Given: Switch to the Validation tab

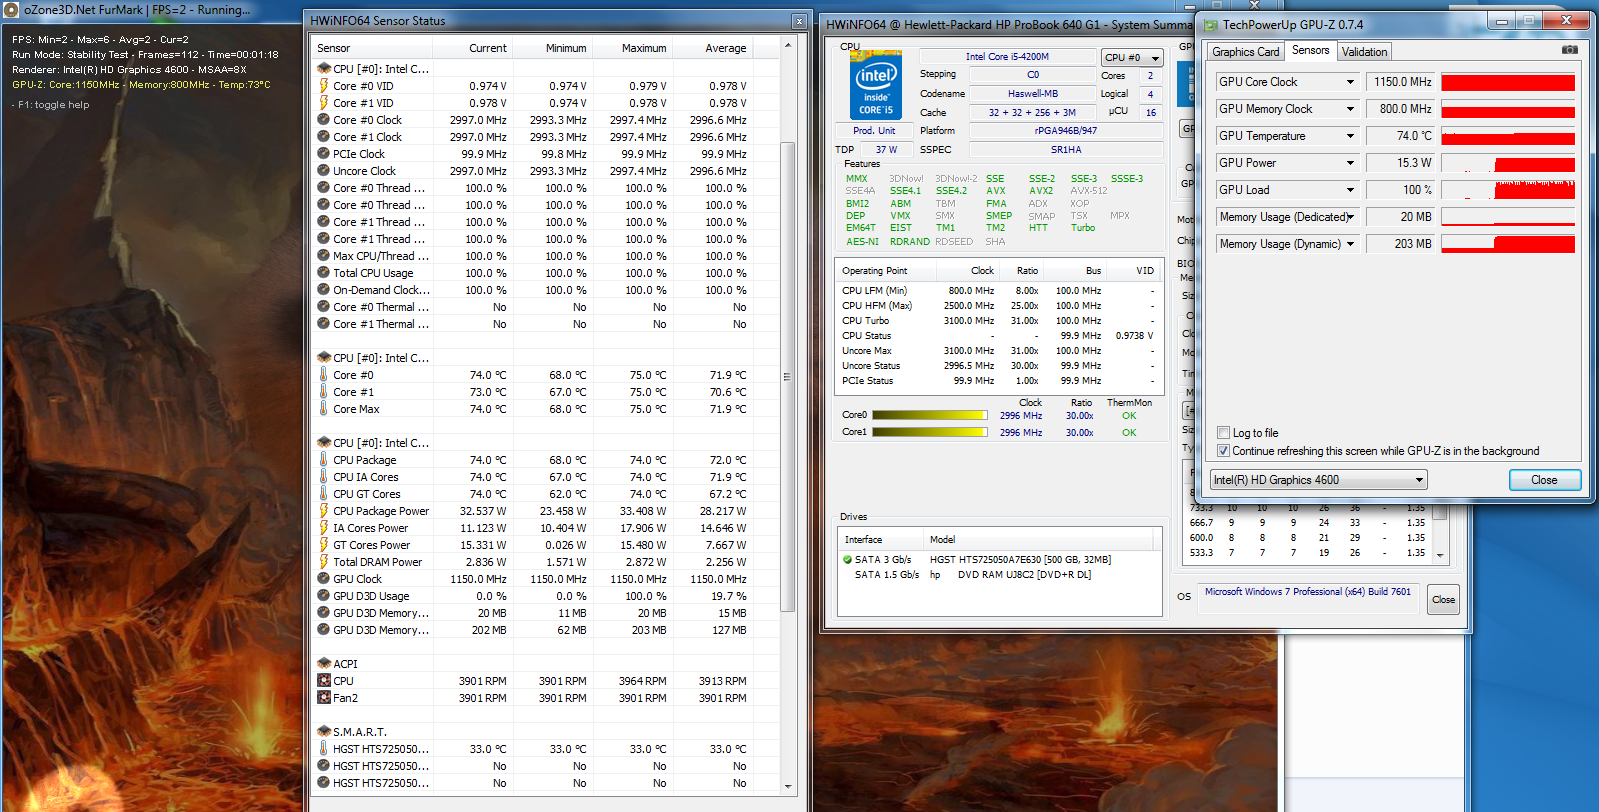Looking at the screenshot, I should pos(1364,52).
